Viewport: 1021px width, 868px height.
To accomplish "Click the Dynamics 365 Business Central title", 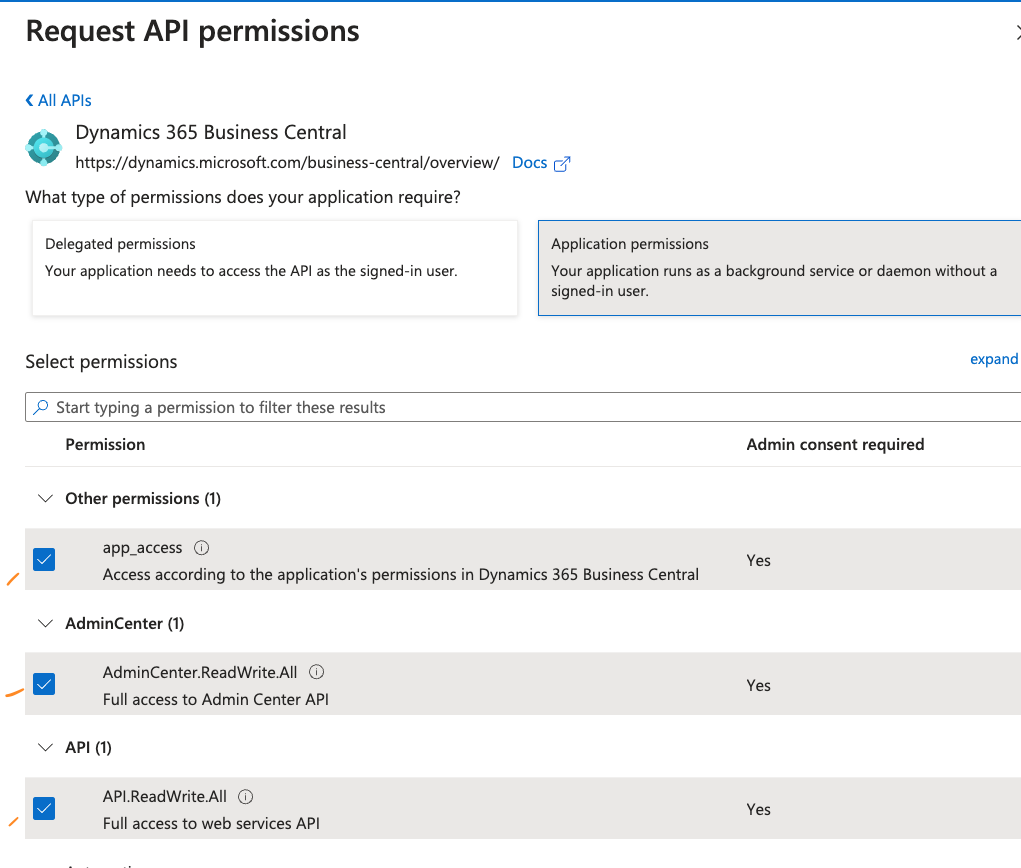I will [211, 132].
